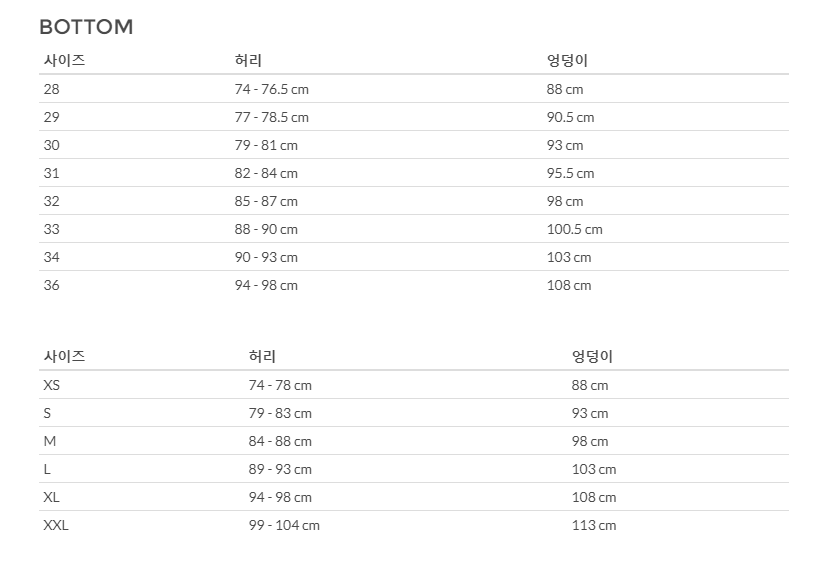
Task: Select the "77 - 78.5 cm" waist value
Action: [271, 117]
